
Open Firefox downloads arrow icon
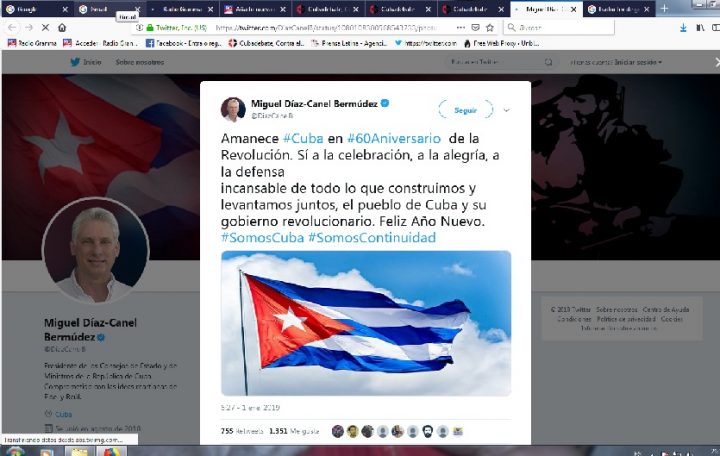point(683,28)
